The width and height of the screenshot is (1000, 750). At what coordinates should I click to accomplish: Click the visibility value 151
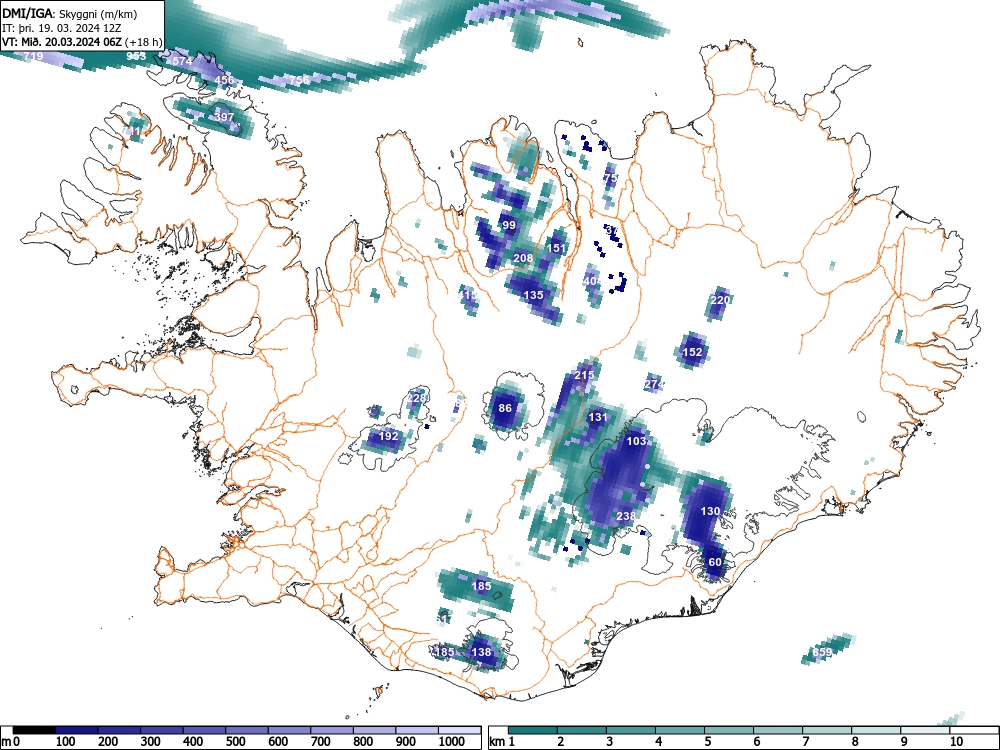[557, 248]
